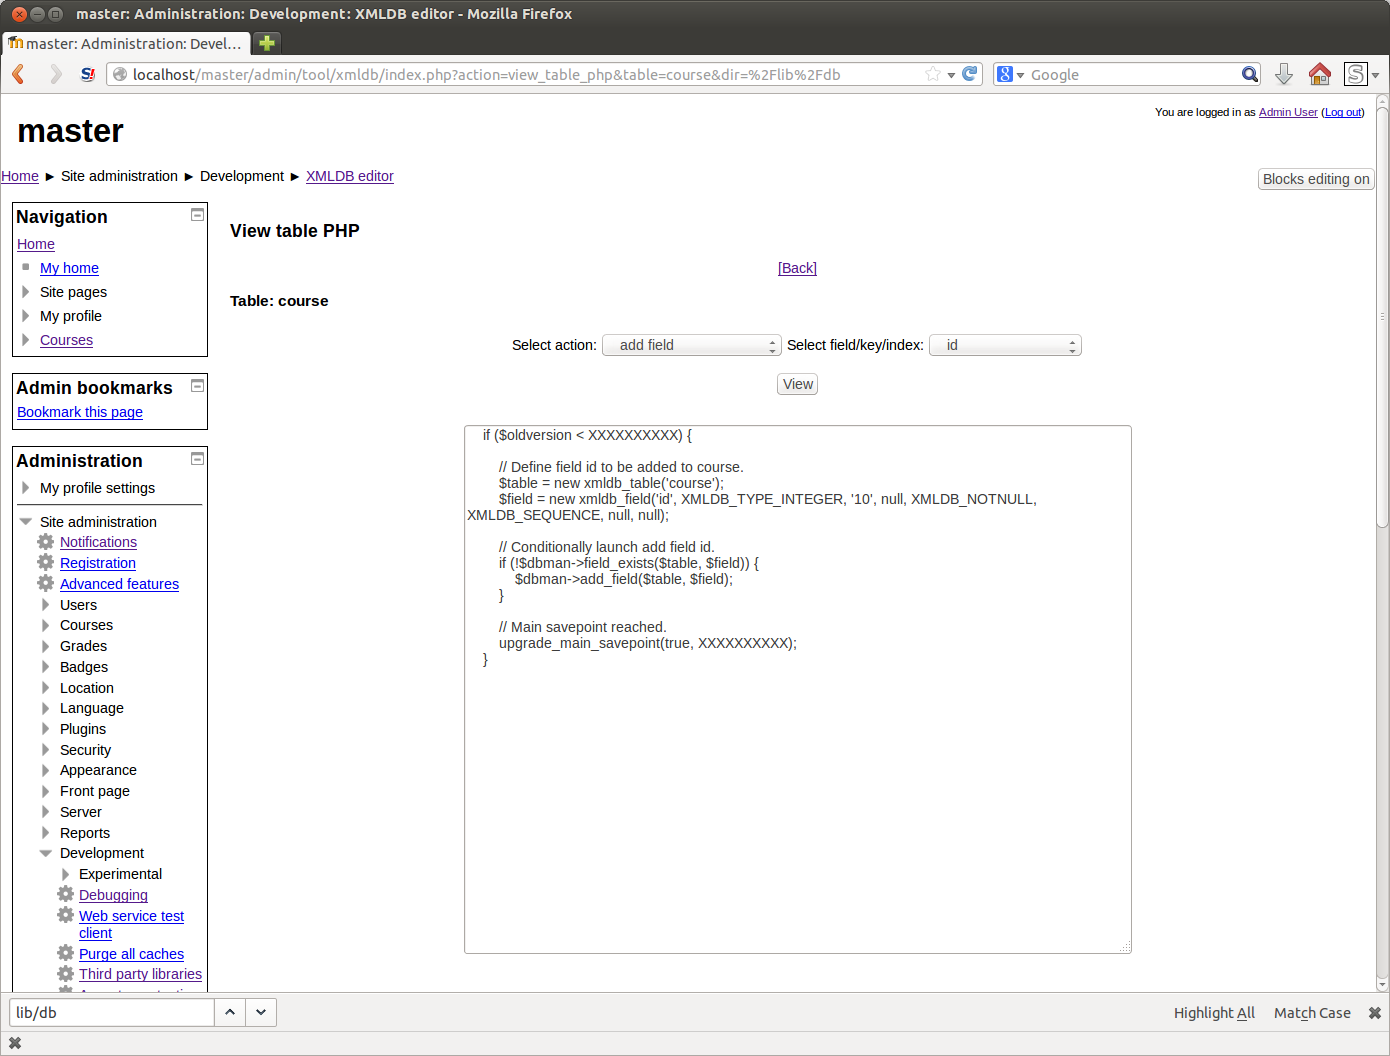Screen dimensions: 1390x1056
Task: Expand Site pages in Navigation
Action: [x=25, y=292]
